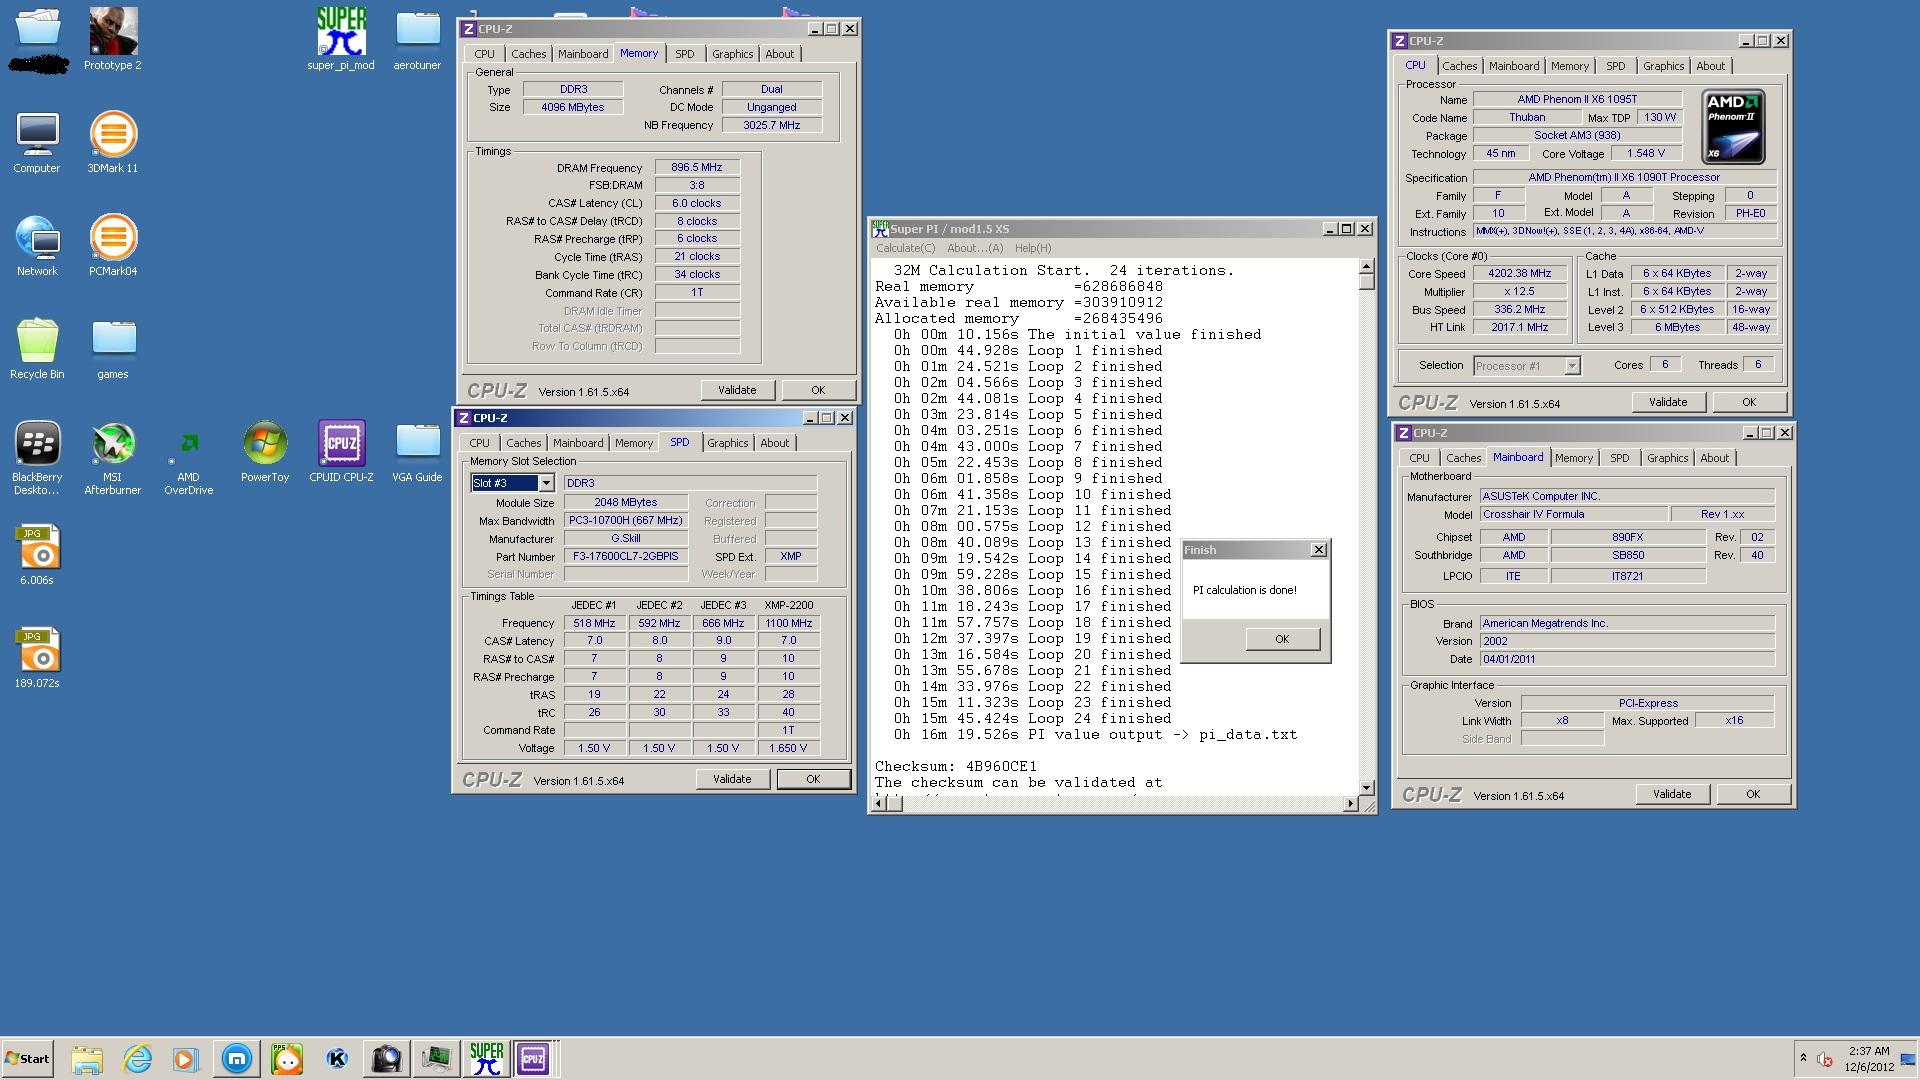Open the games folder icon
Viewport: 1920px width, 1080px height.
click(x=113, y=348)
